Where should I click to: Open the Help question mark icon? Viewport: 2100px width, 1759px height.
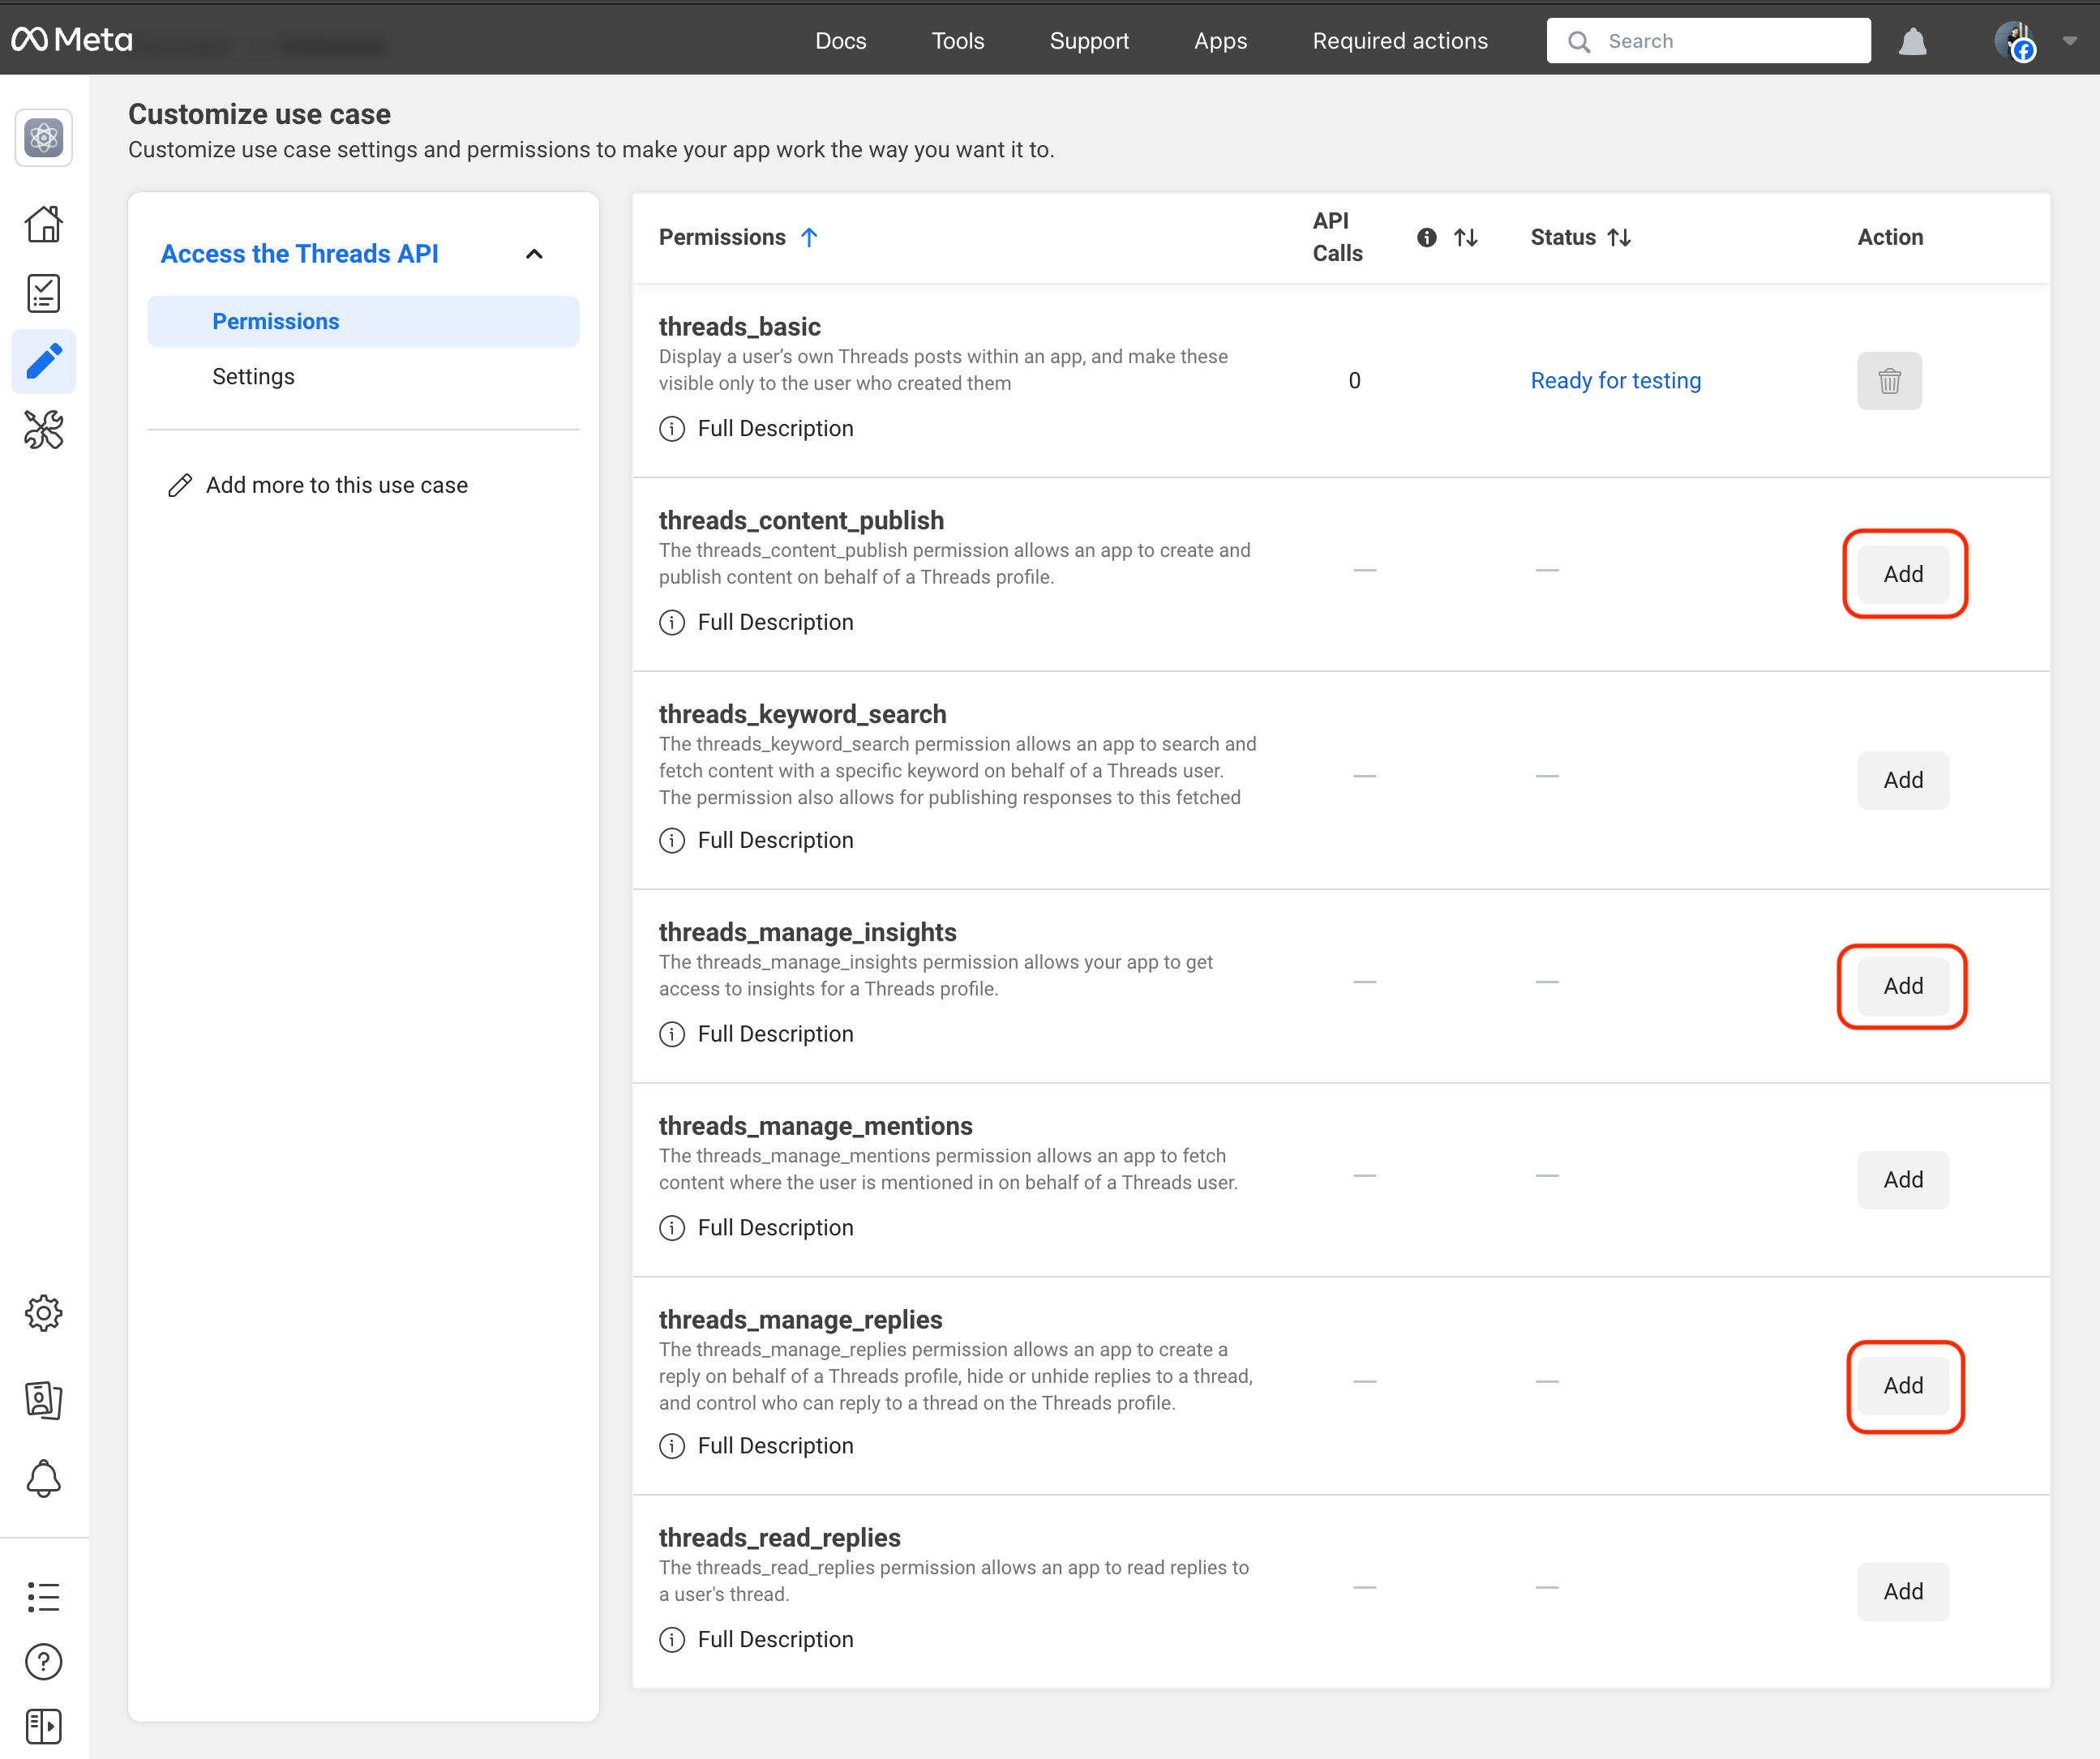(44, 1662)
